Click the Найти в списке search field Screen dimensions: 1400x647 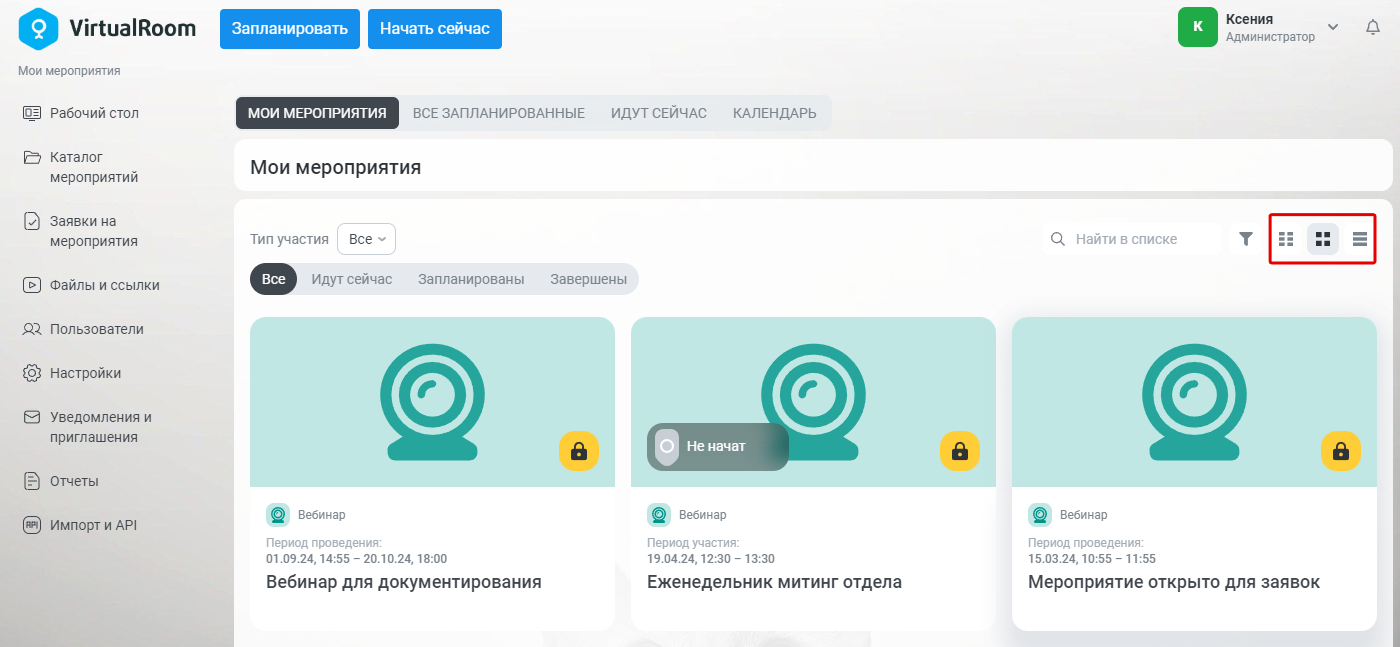(x=1132, y=239)
